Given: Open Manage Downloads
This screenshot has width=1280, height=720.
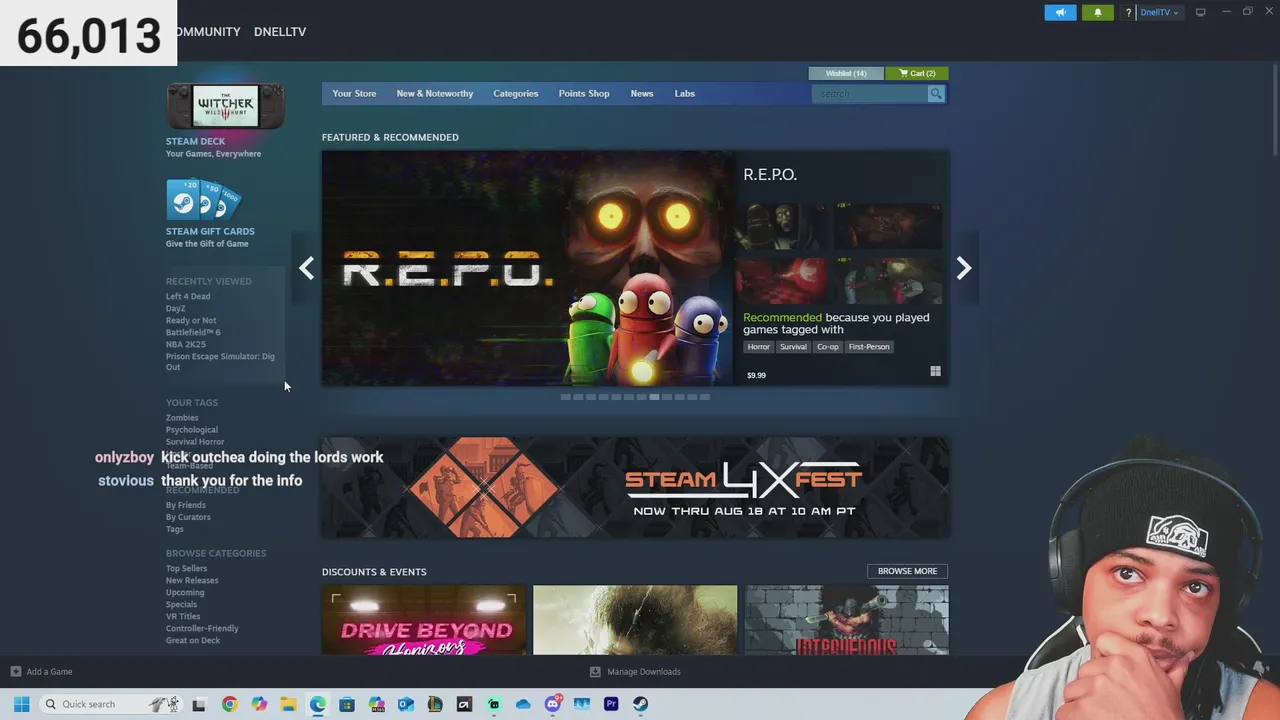Looking at the screenshot, I should click(x=636, y=672).
